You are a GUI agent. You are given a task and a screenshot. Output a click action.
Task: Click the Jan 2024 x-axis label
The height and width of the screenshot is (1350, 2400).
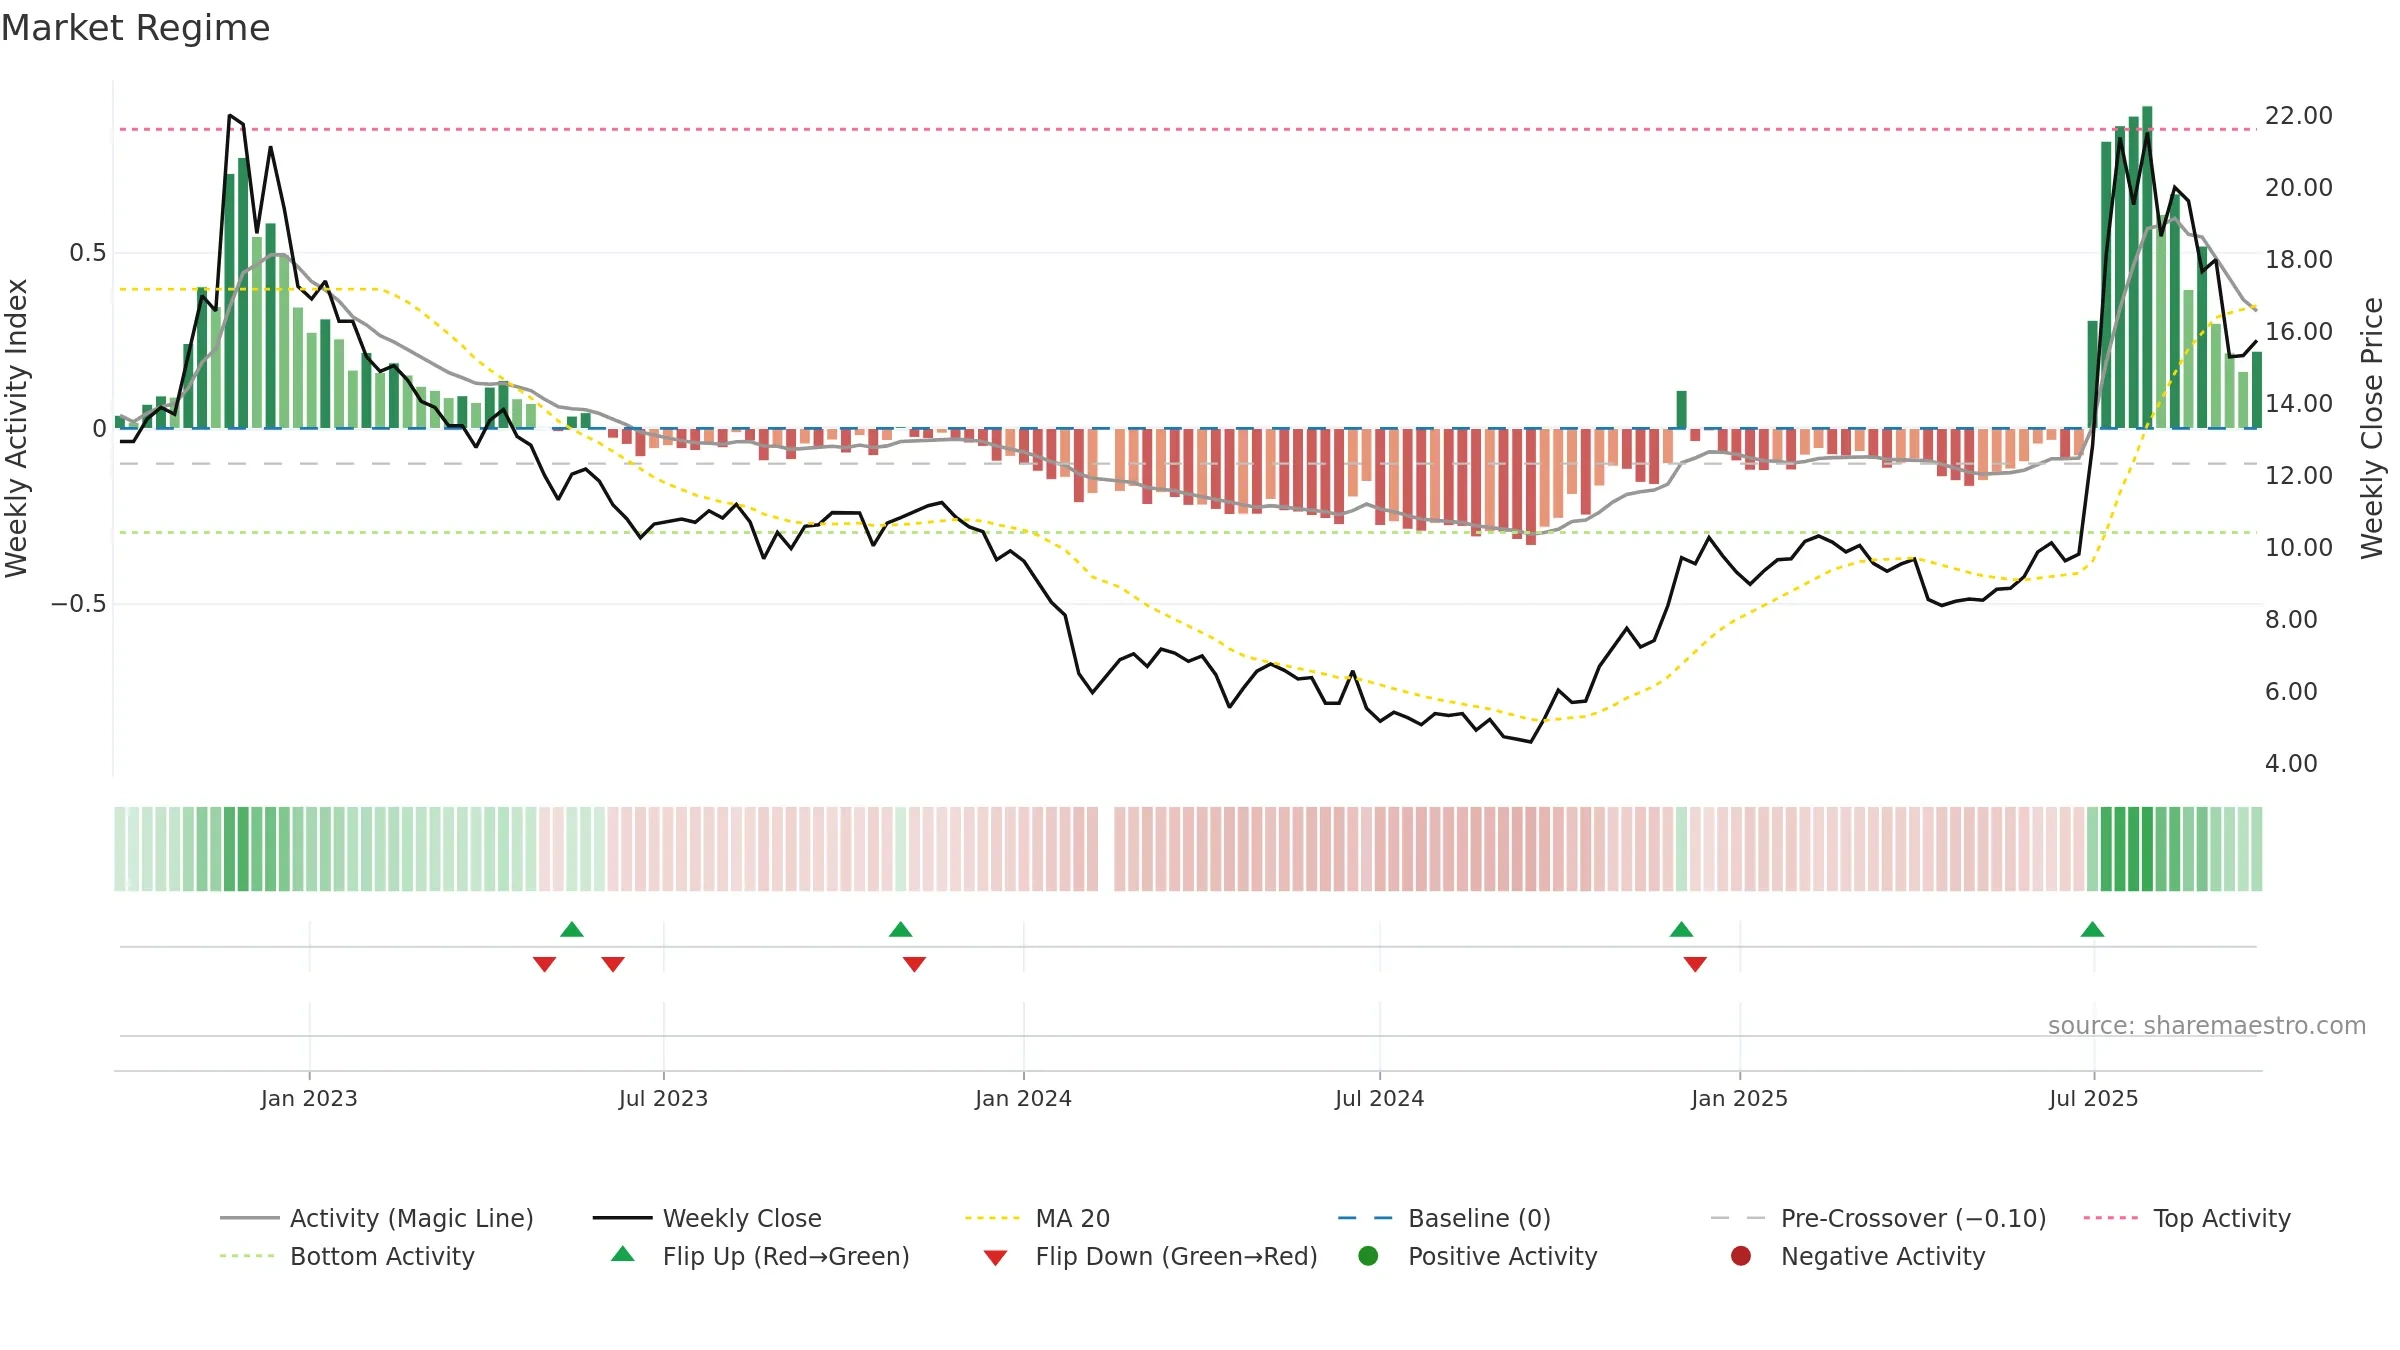tap(1023, 1098)
